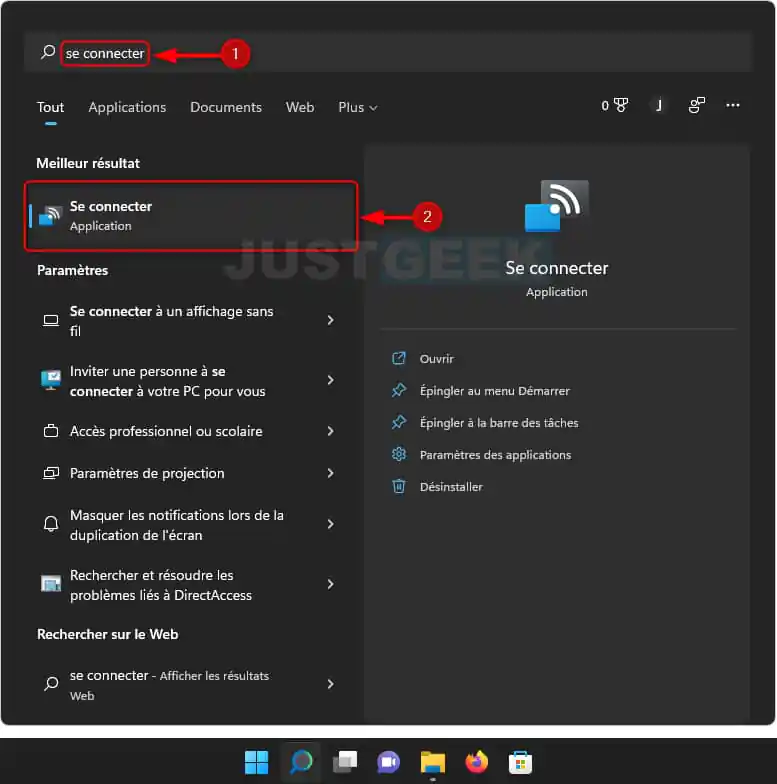Open the feedback/share icon in header
Image resolution: width=777 pixels, height=784 pixels.
(696, 105)
